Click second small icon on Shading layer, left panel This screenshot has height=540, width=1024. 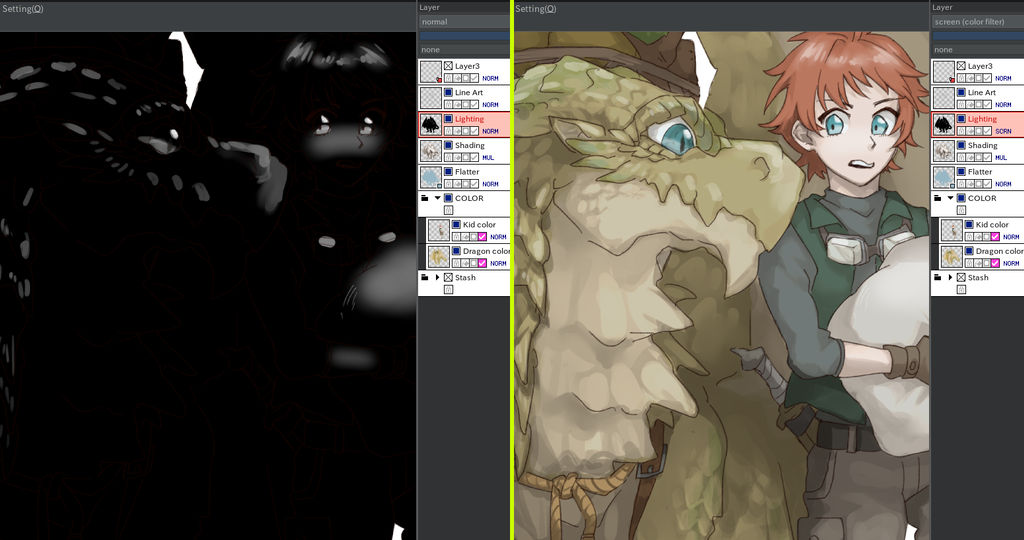pos(457,157)
